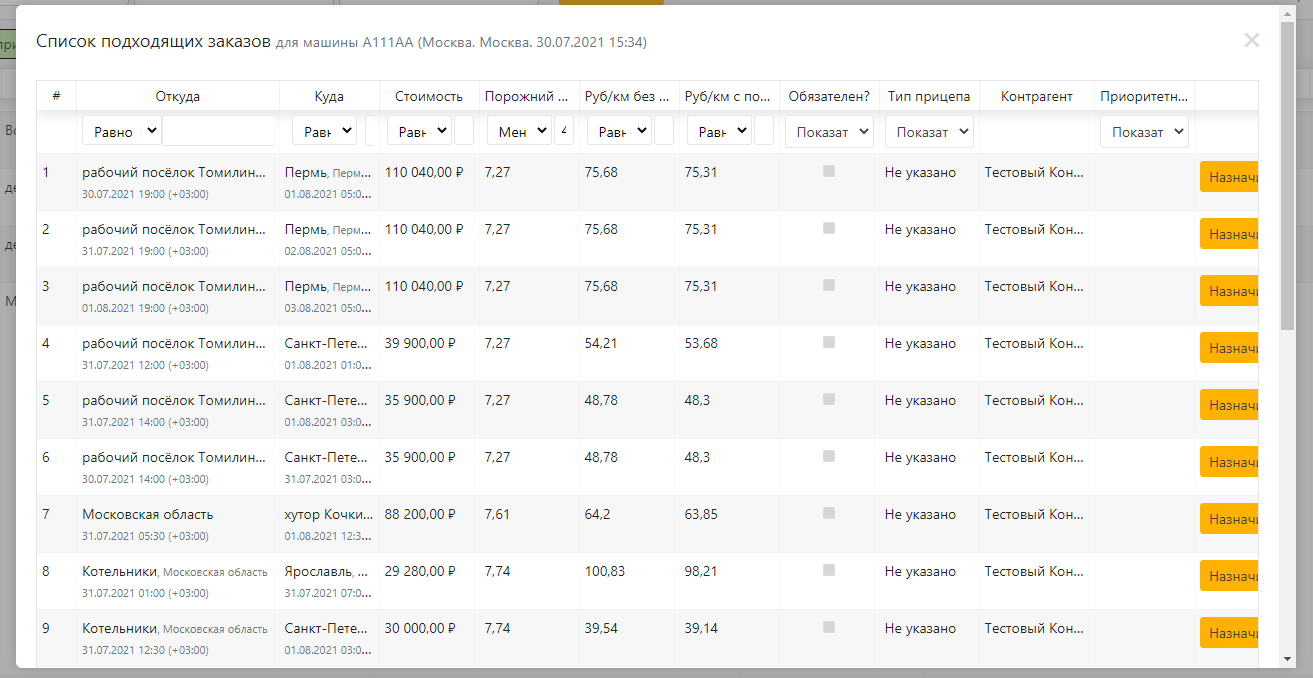This screenshot has width=1313, height=678.
Task: Click Назначить button for order 7
Action: click(x=1229, y=519)
